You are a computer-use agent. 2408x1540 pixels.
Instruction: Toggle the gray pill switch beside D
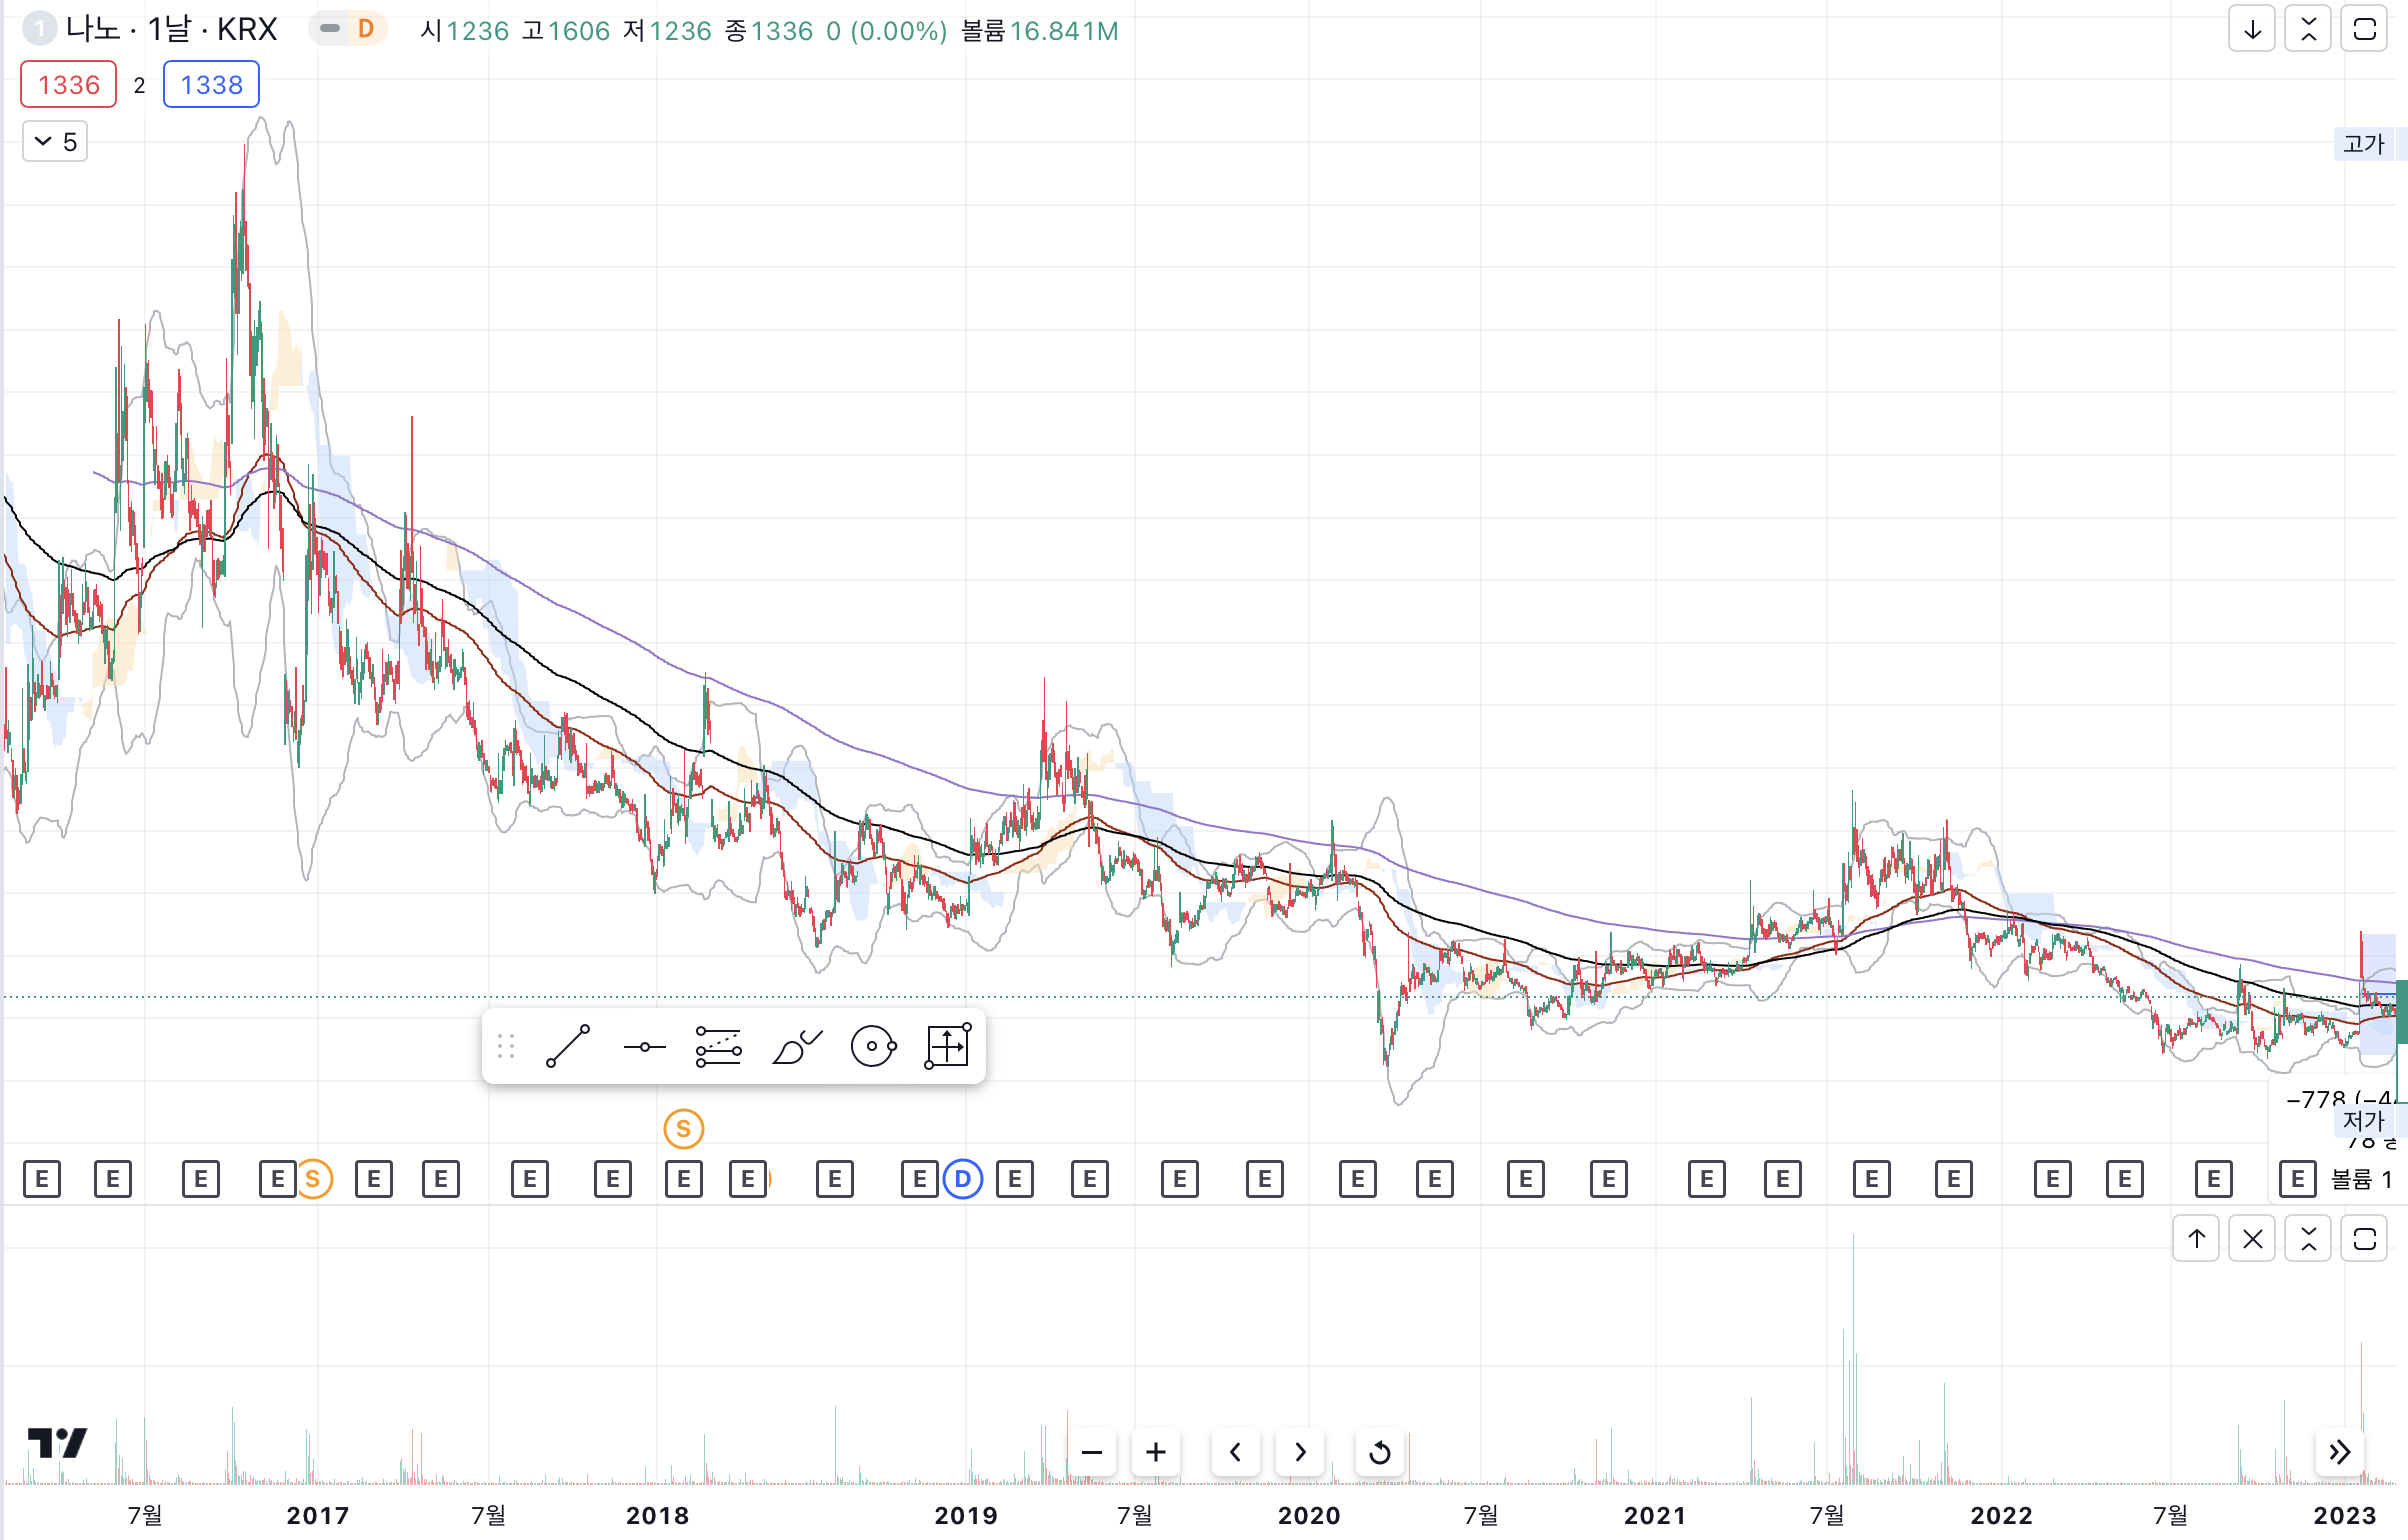pyautogui.click(x=329, y=29)
